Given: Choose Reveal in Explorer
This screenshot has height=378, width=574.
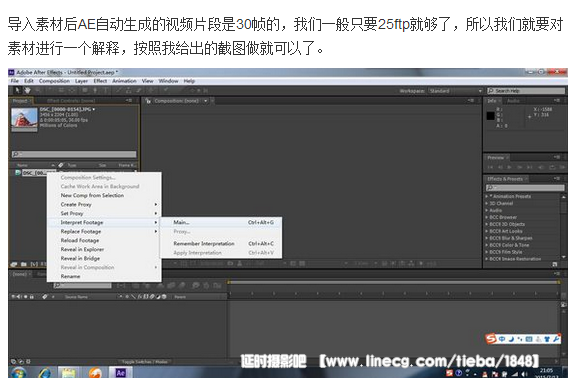Looking at the screenshot, I should pos(104,249).
